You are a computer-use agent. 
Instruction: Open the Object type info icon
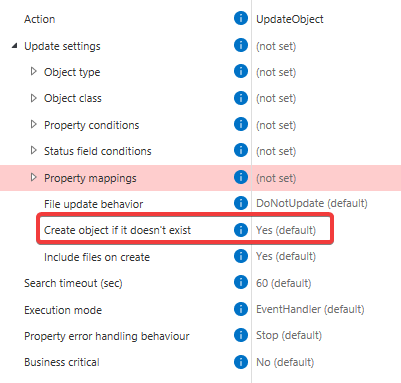click(241, 71)
